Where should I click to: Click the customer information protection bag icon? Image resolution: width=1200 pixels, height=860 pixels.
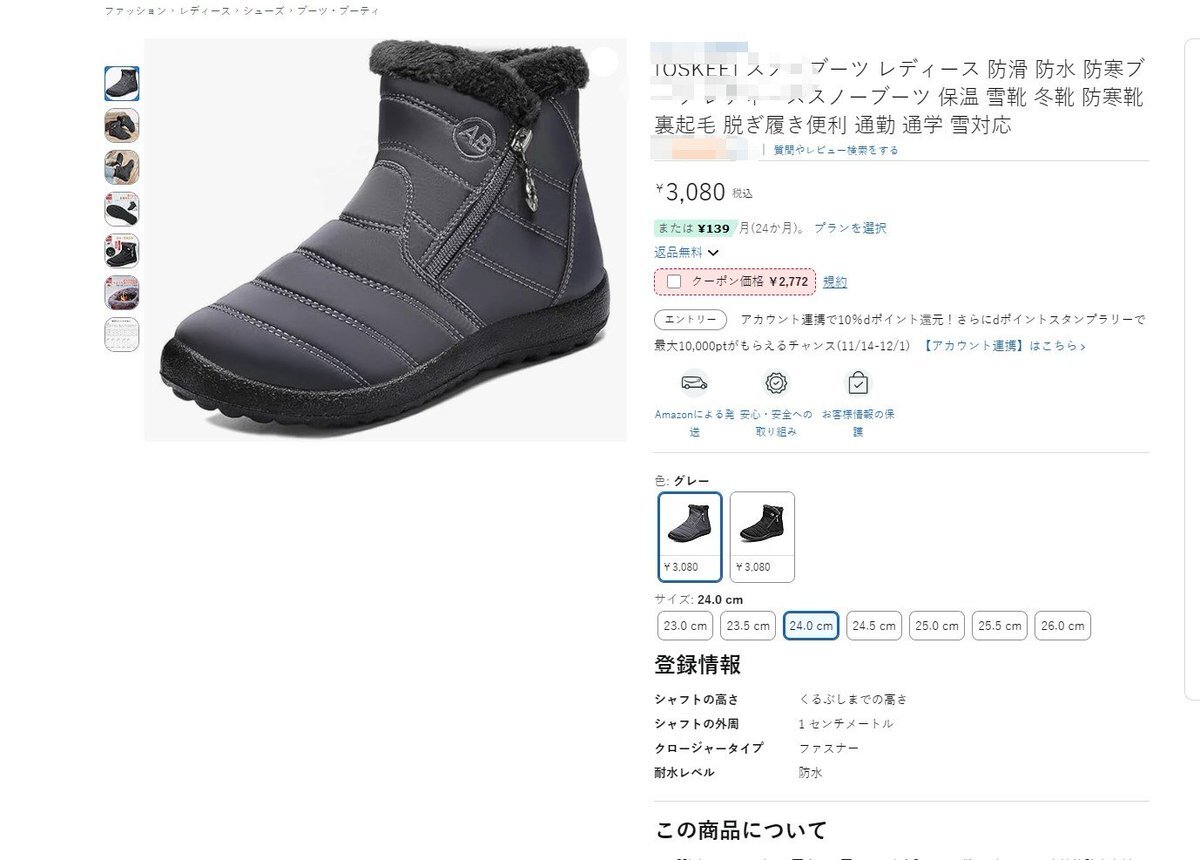pyautogui.click(x=858, y=384)
